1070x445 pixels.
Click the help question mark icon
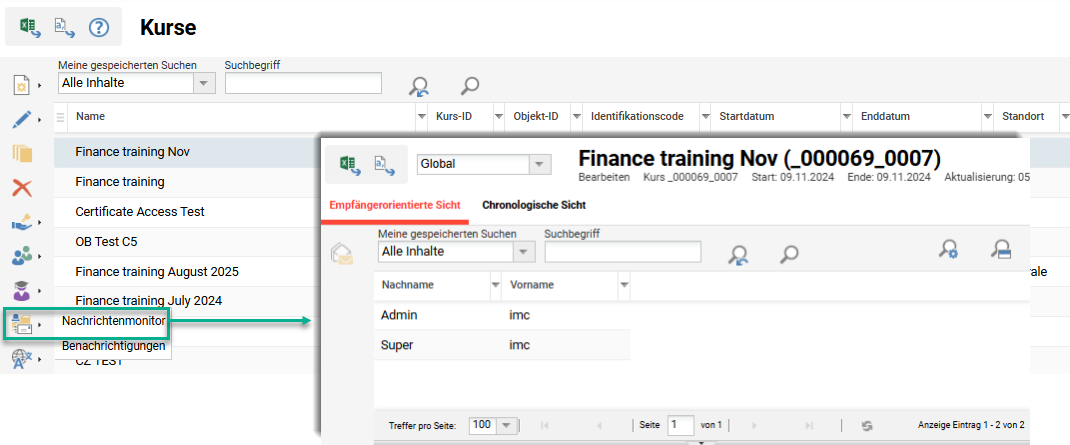coord(98,28)
